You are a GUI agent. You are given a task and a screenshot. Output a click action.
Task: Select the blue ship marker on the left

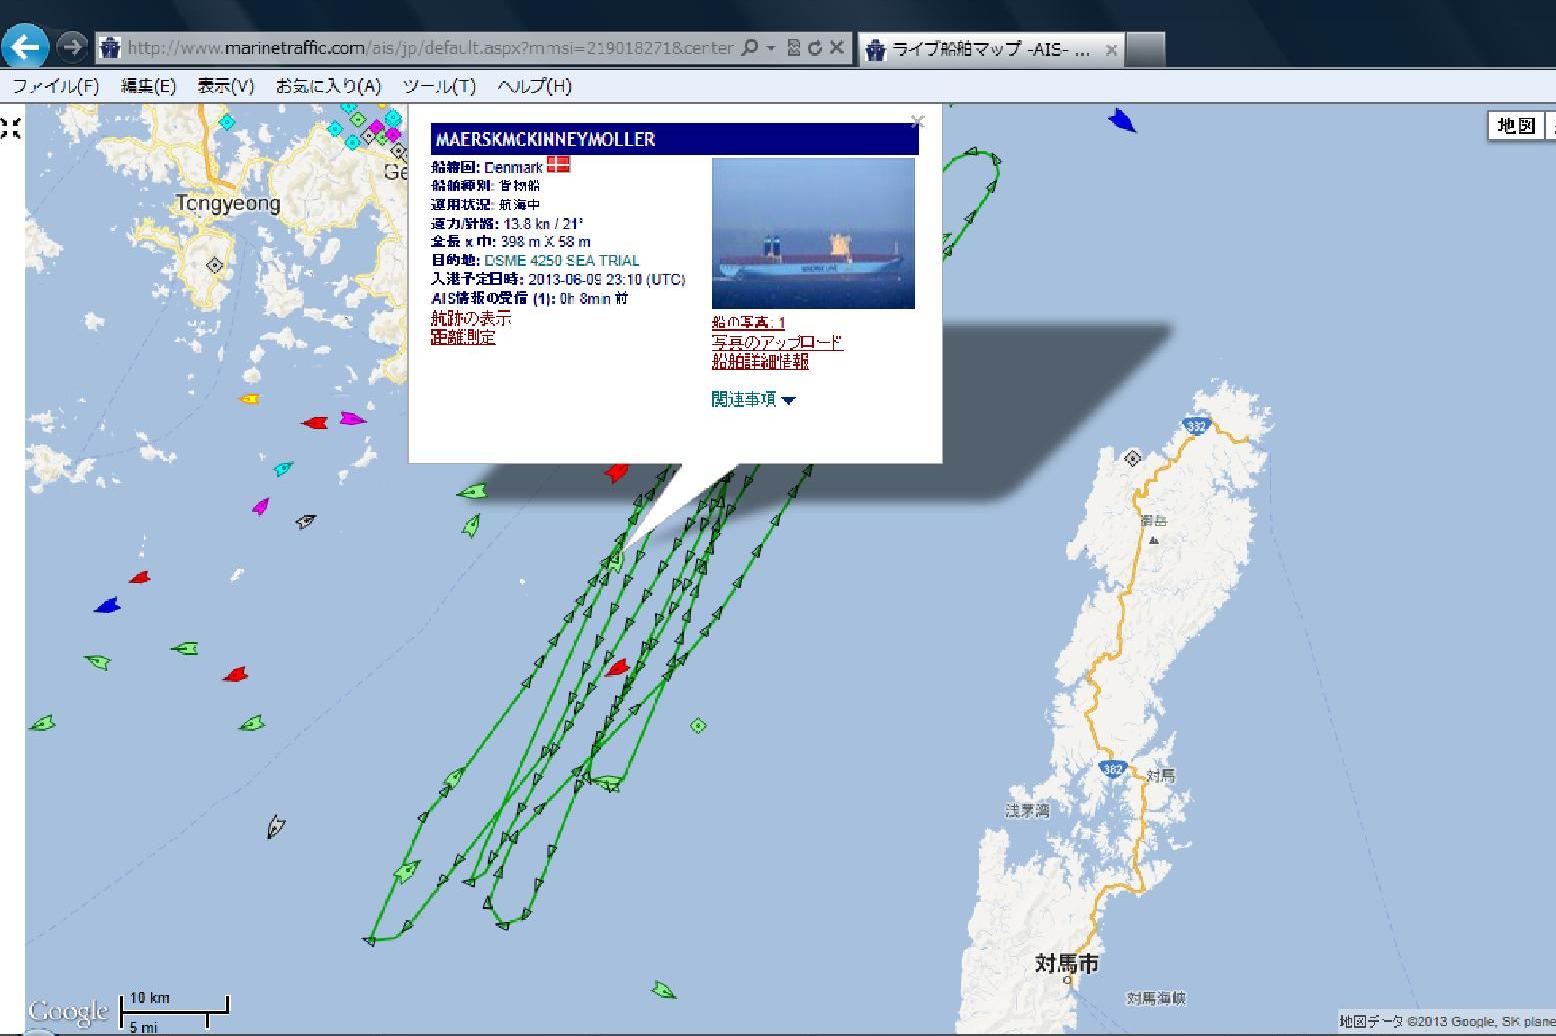[x=107, y=605]
